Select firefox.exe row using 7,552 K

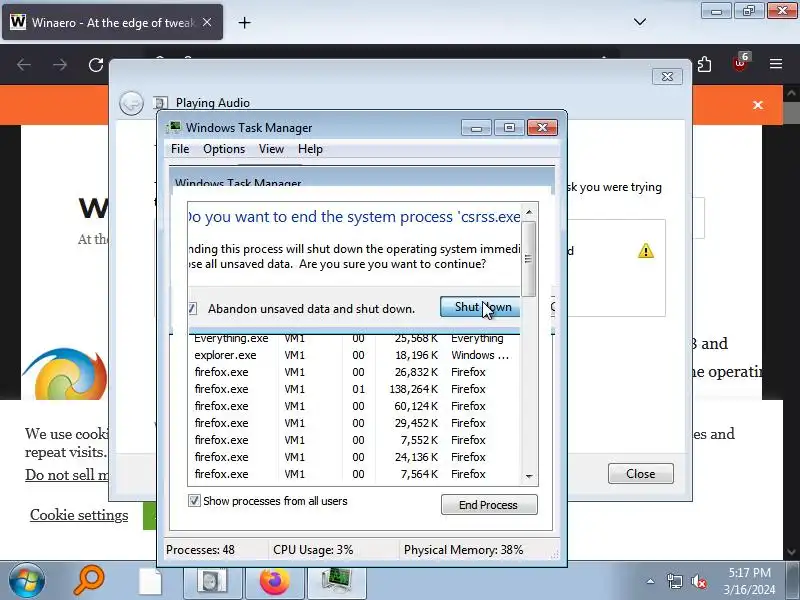353,440
